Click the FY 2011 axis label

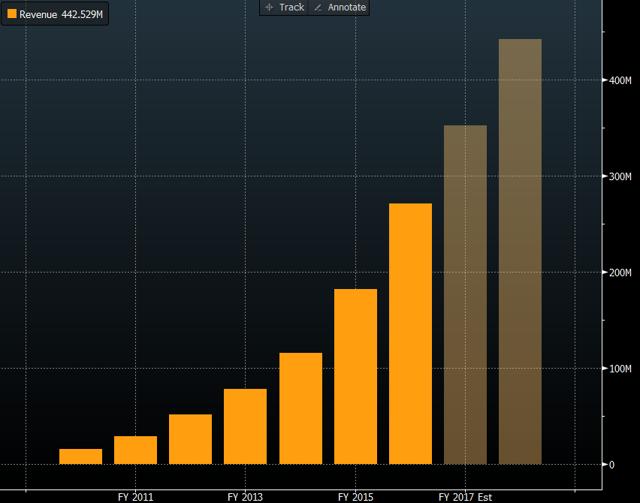[136, 497]
